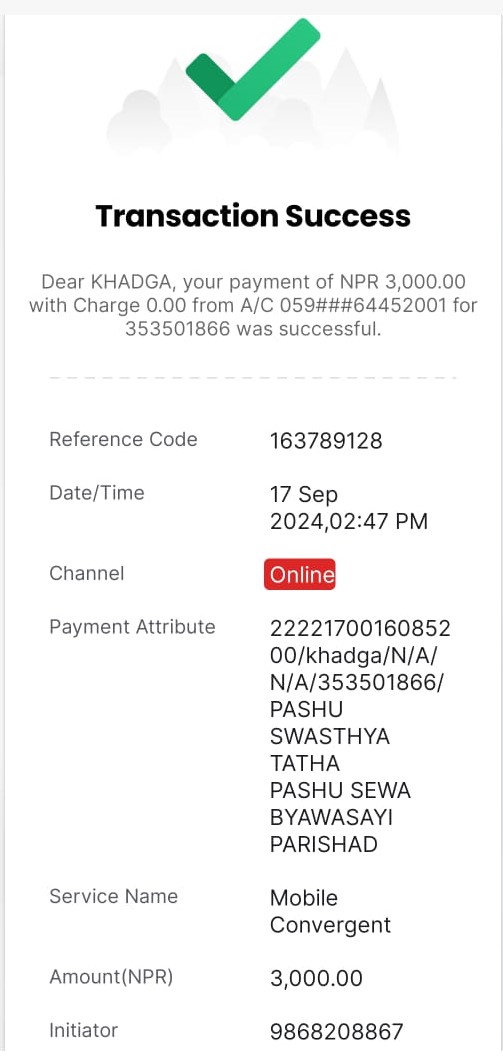Click the Date/Time label

(x=97, y=493)
